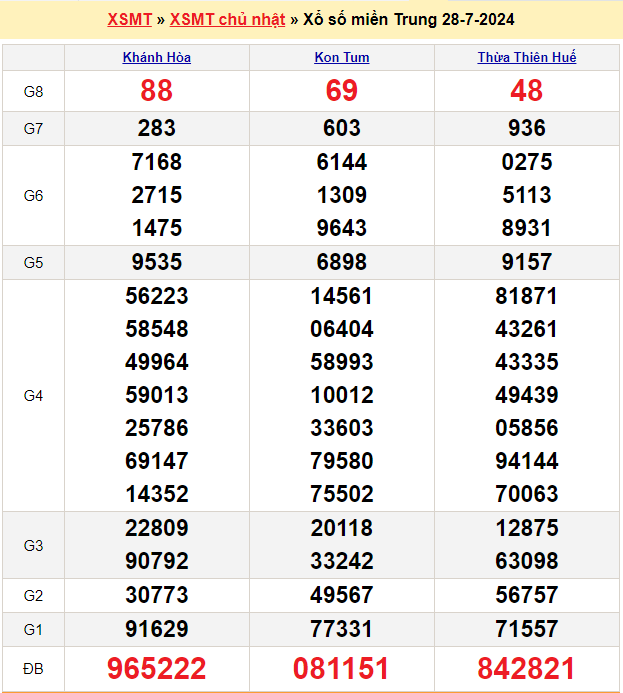
Task: Click the G7 row label
Action: pos(33,128)
